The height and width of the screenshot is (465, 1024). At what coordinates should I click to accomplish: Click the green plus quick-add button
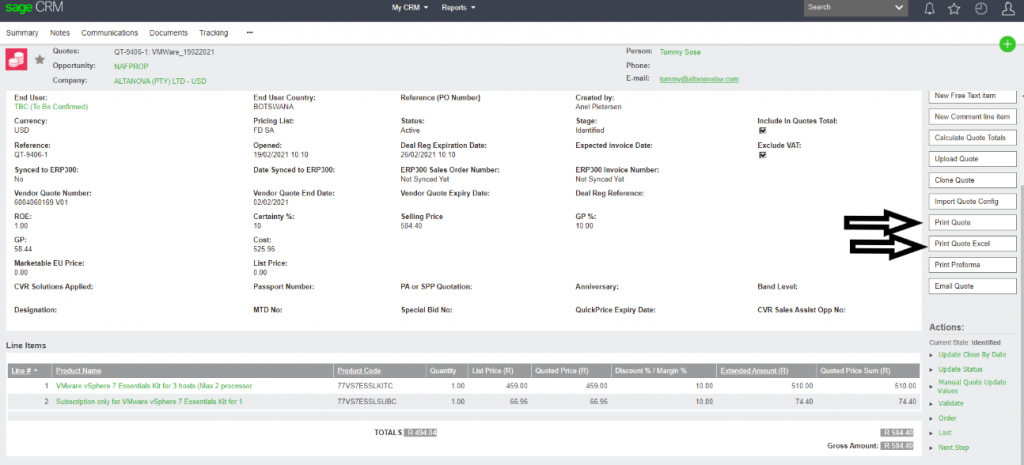[1007, 44]
